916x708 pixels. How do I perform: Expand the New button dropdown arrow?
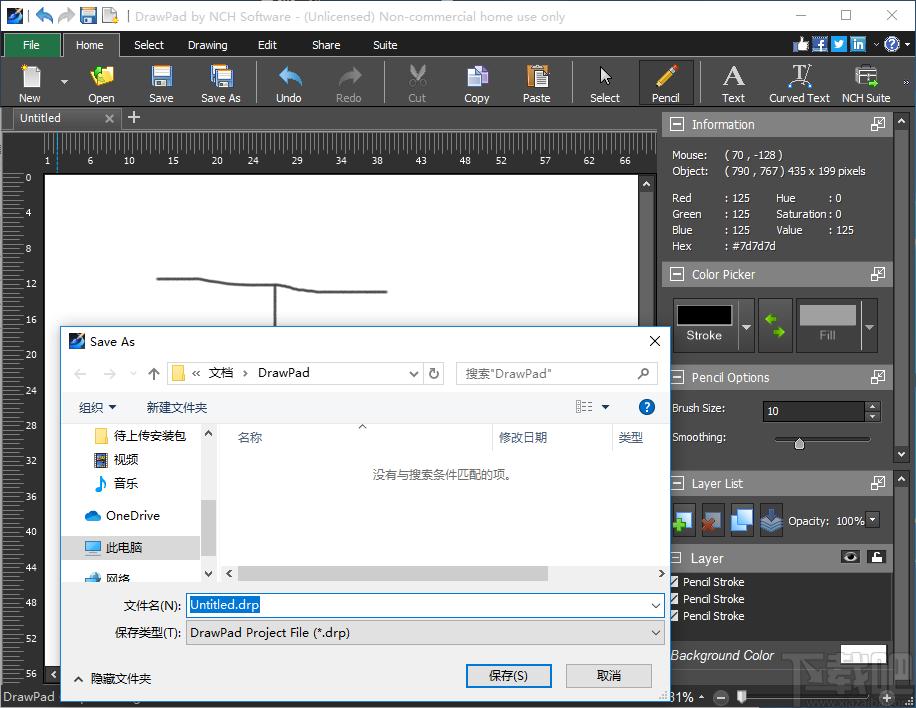coord(64,82)
